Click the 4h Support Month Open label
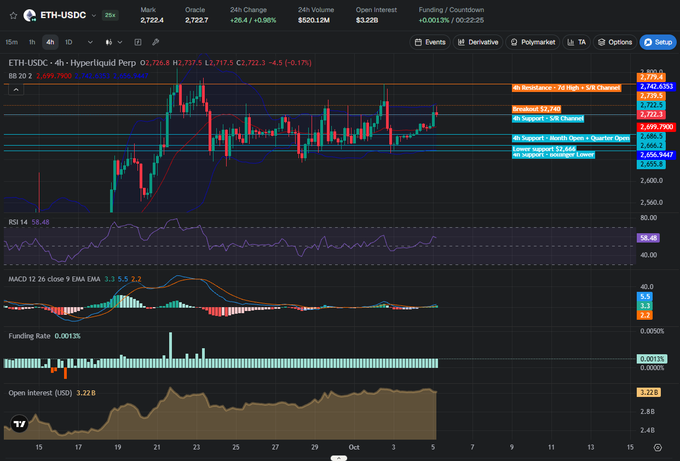This screenshot has height=461, width=680. click(x=571, y=138)
